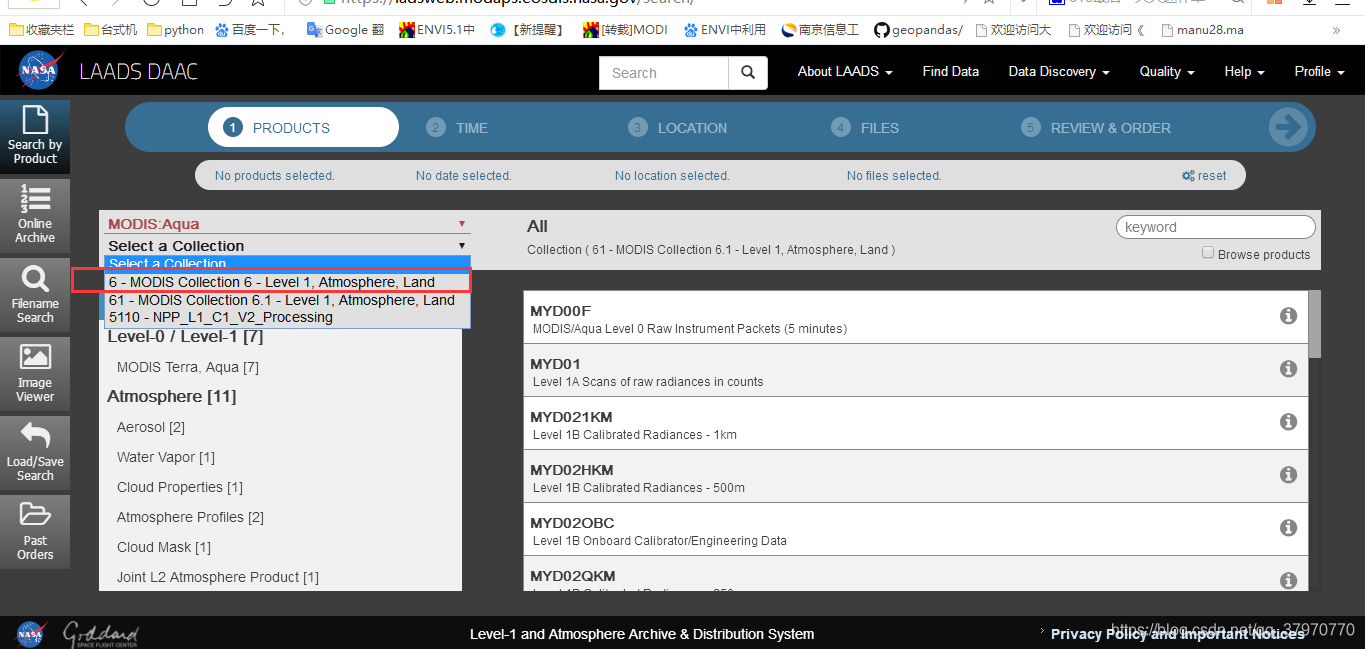Select the MYD02HKM product row
Image resolution: width=1365 pixels, height=649 pixels.
(916, 476)
